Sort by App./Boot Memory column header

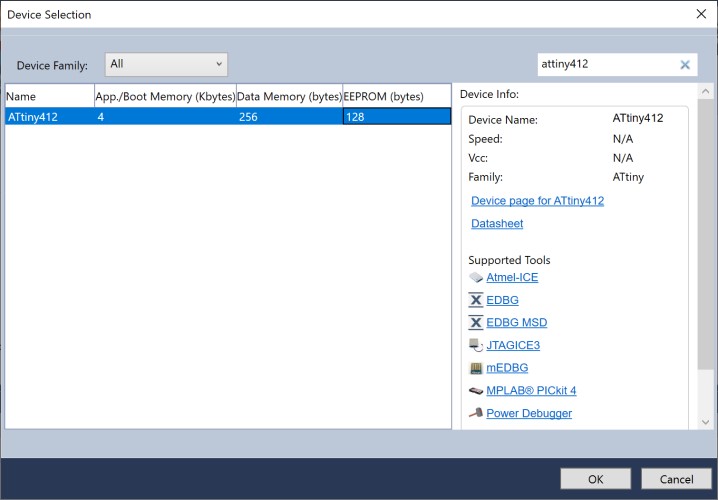coord(165,96)
